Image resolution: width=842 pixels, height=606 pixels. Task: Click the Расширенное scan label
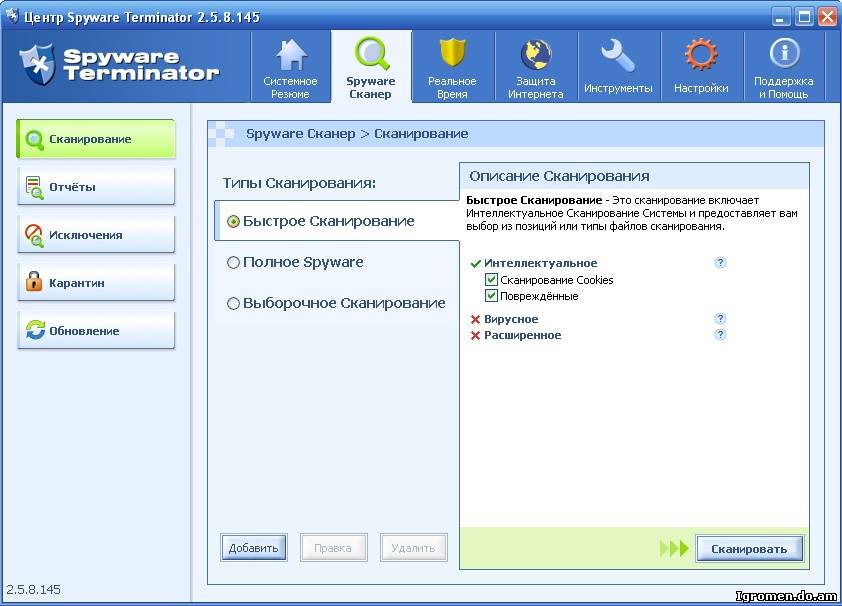[523, 335]
